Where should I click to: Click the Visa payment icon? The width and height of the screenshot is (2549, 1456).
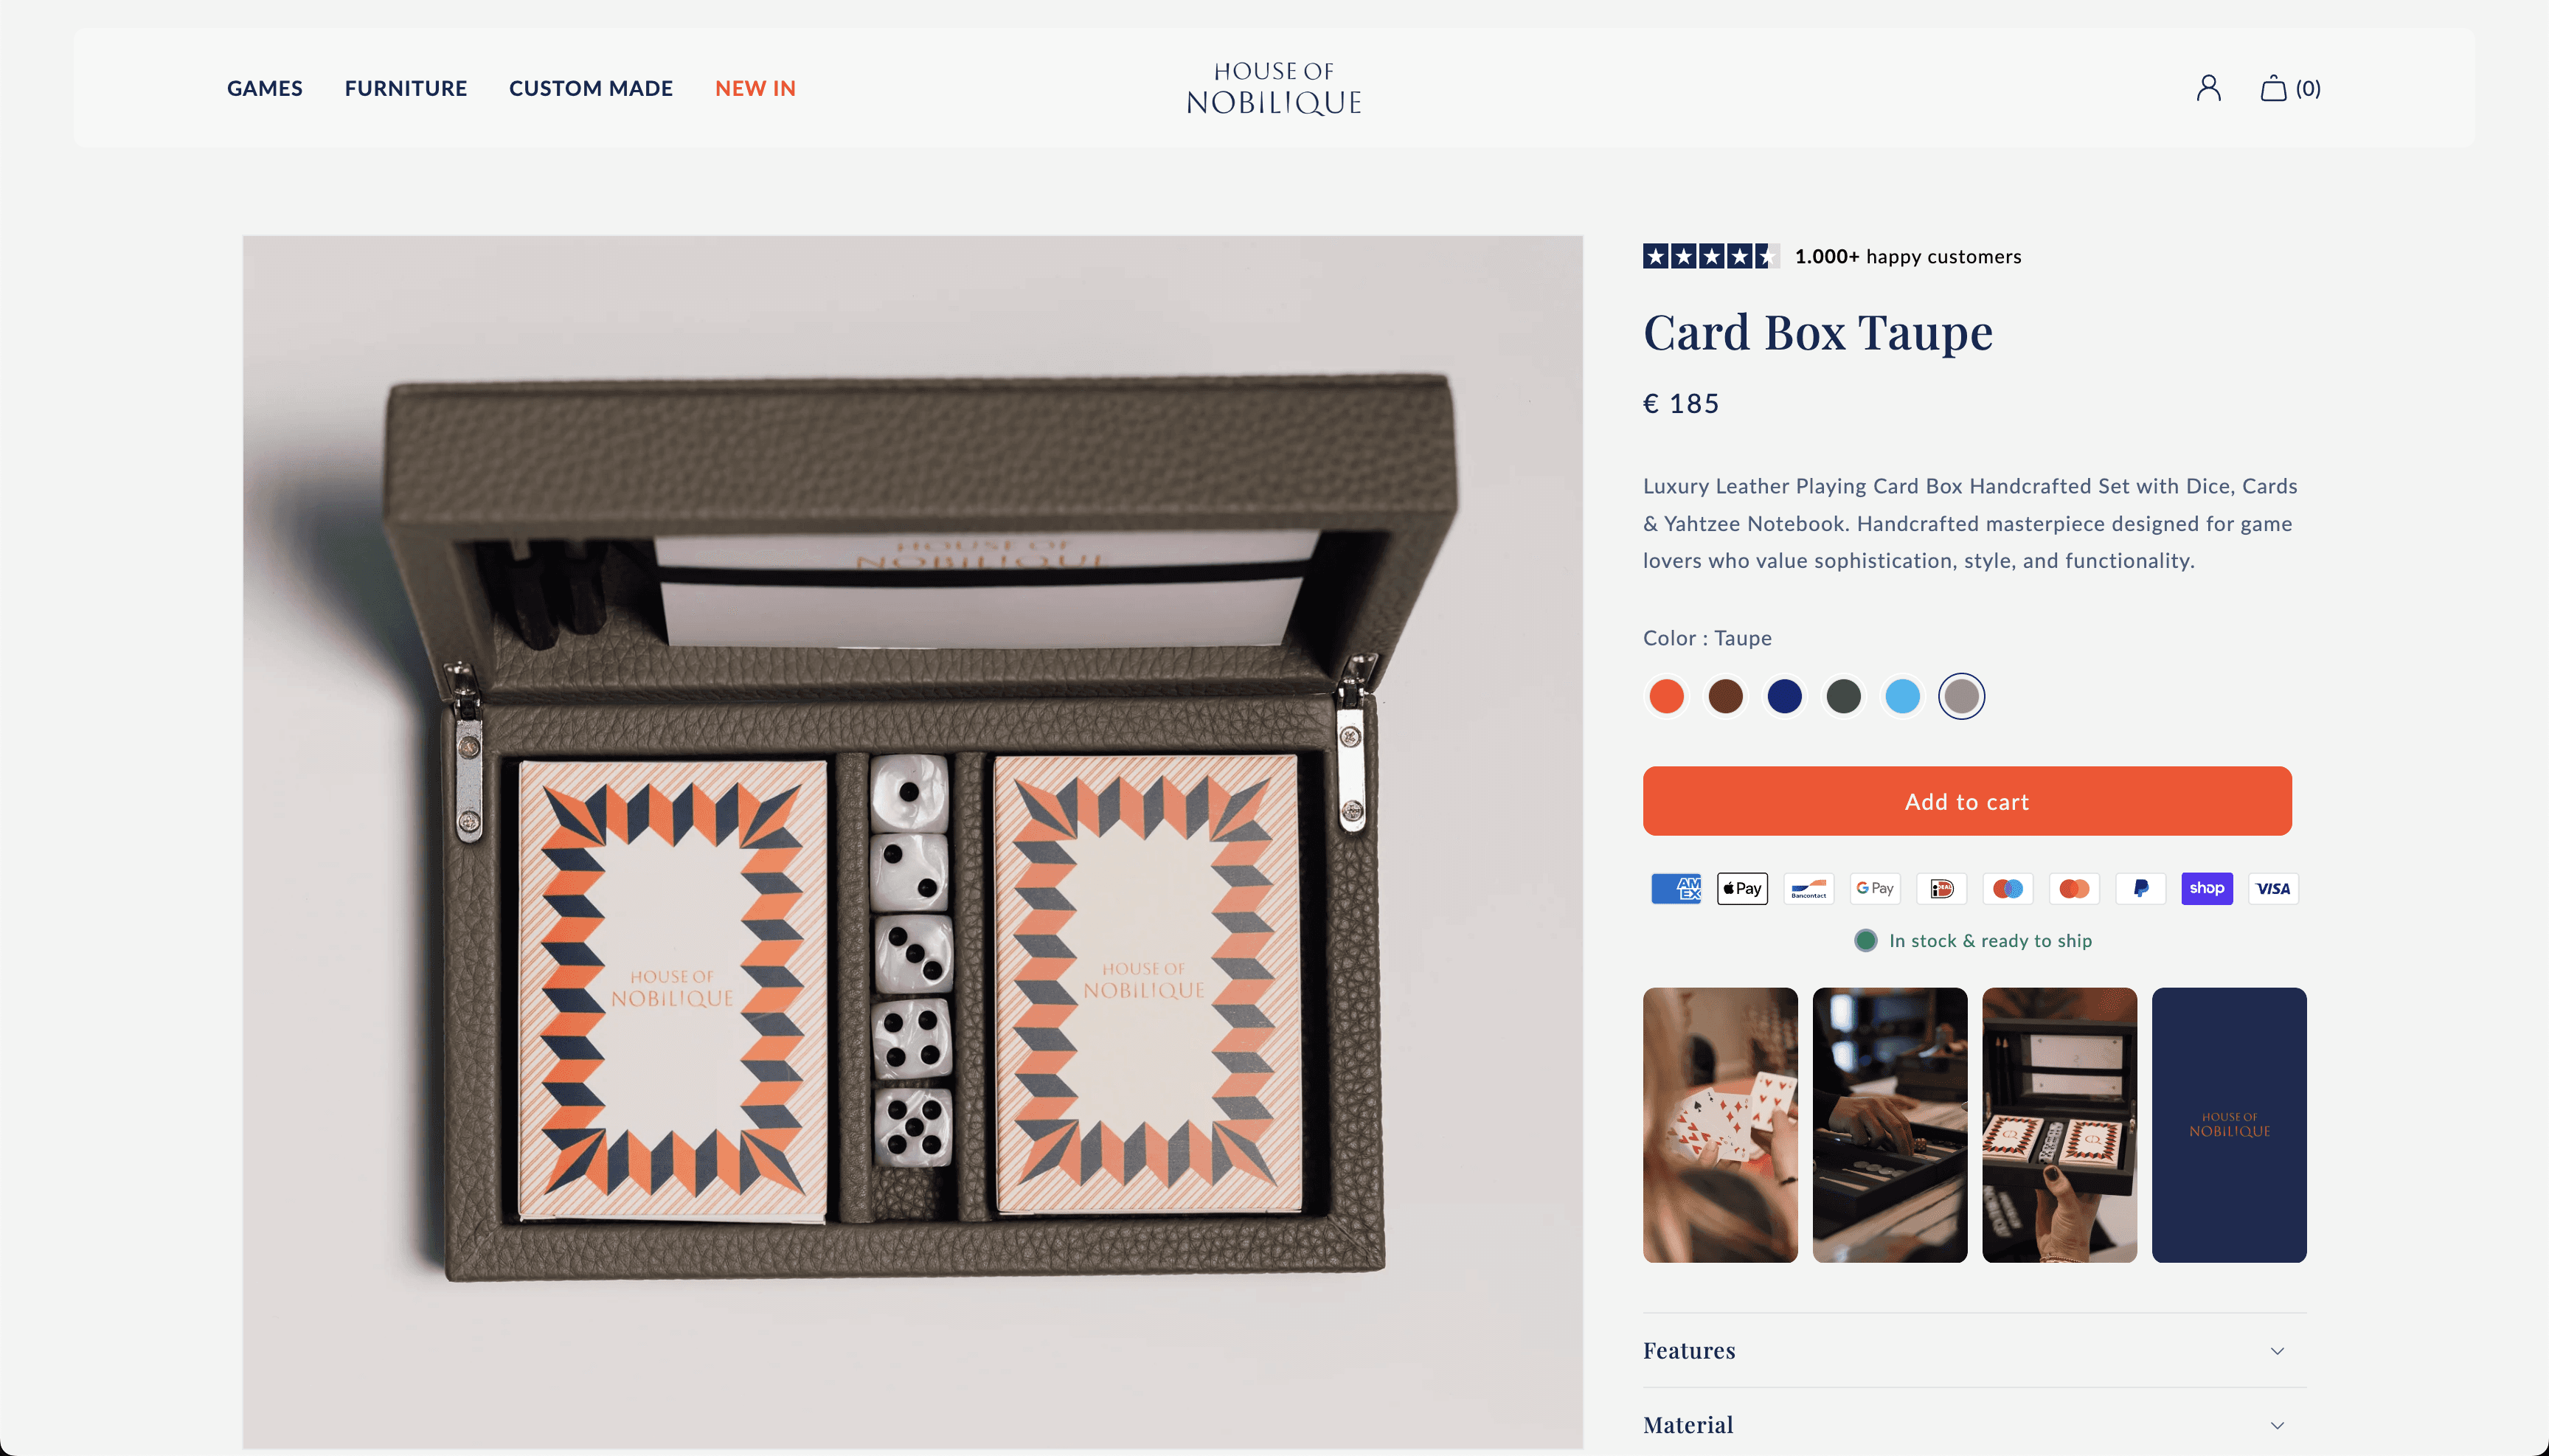point(2273,888)
